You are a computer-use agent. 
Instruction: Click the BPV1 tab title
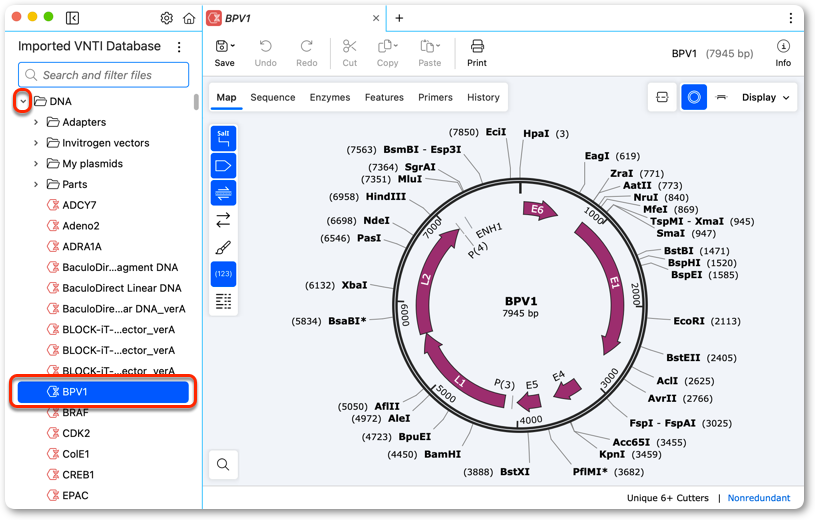pos(238,18)
